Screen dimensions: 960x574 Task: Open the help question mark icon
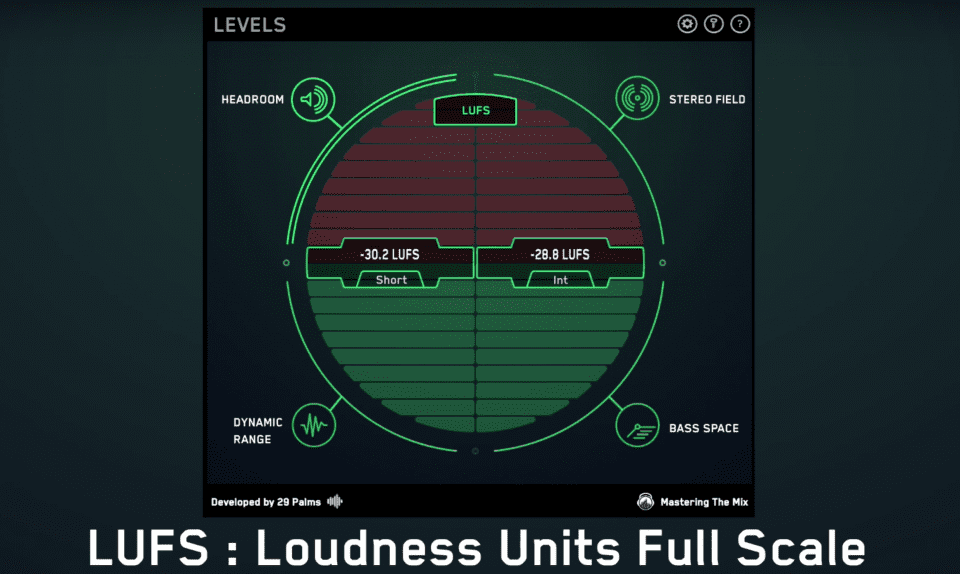[740, 24]
